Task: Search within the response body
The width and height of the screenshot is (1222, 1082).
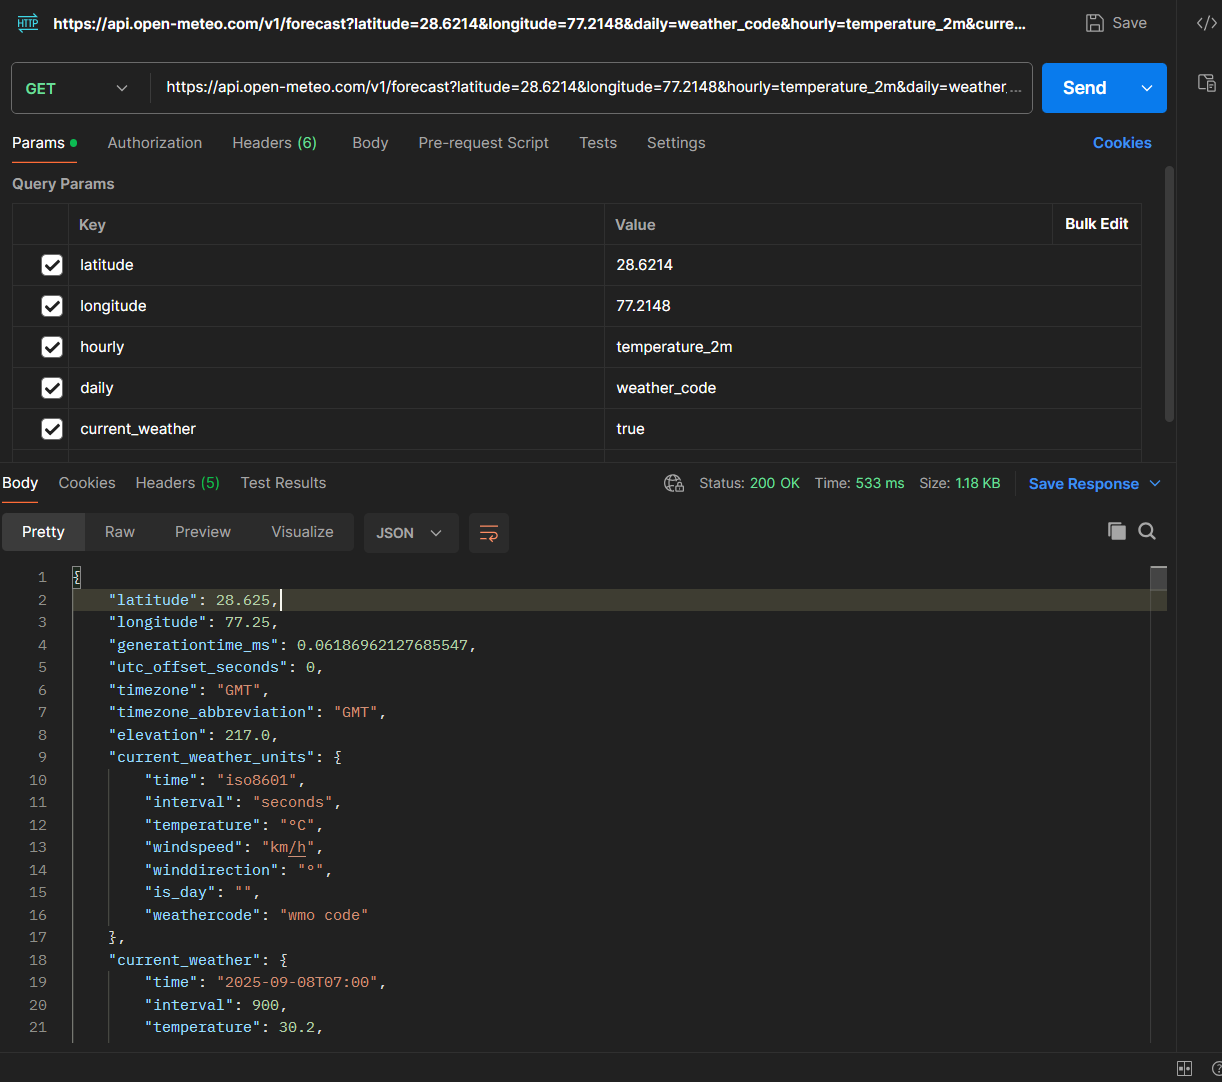Action: point(1147,531)
